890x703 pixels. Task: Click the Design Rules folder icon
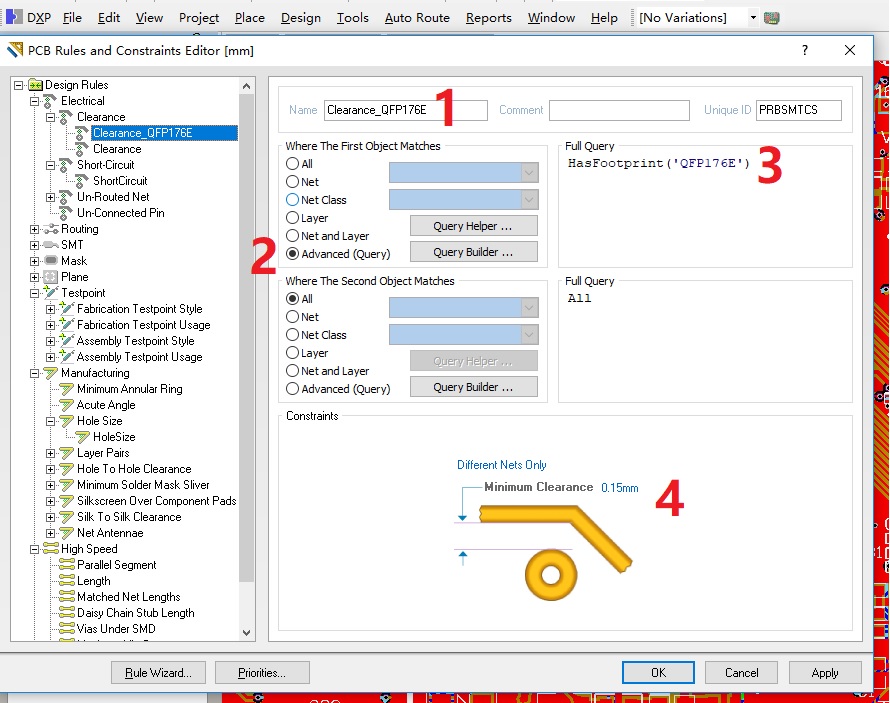click(x=35, y=85)
